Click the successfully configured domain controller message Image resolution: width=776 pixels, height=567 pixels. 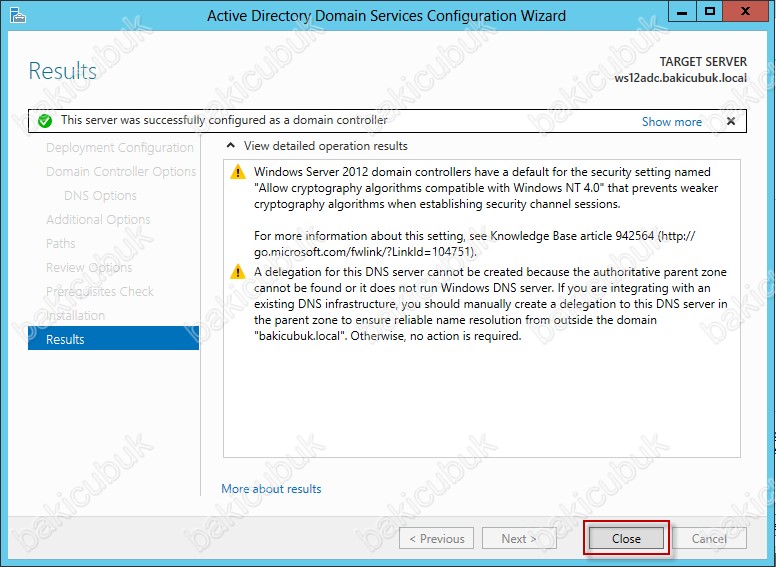(224, 120)
